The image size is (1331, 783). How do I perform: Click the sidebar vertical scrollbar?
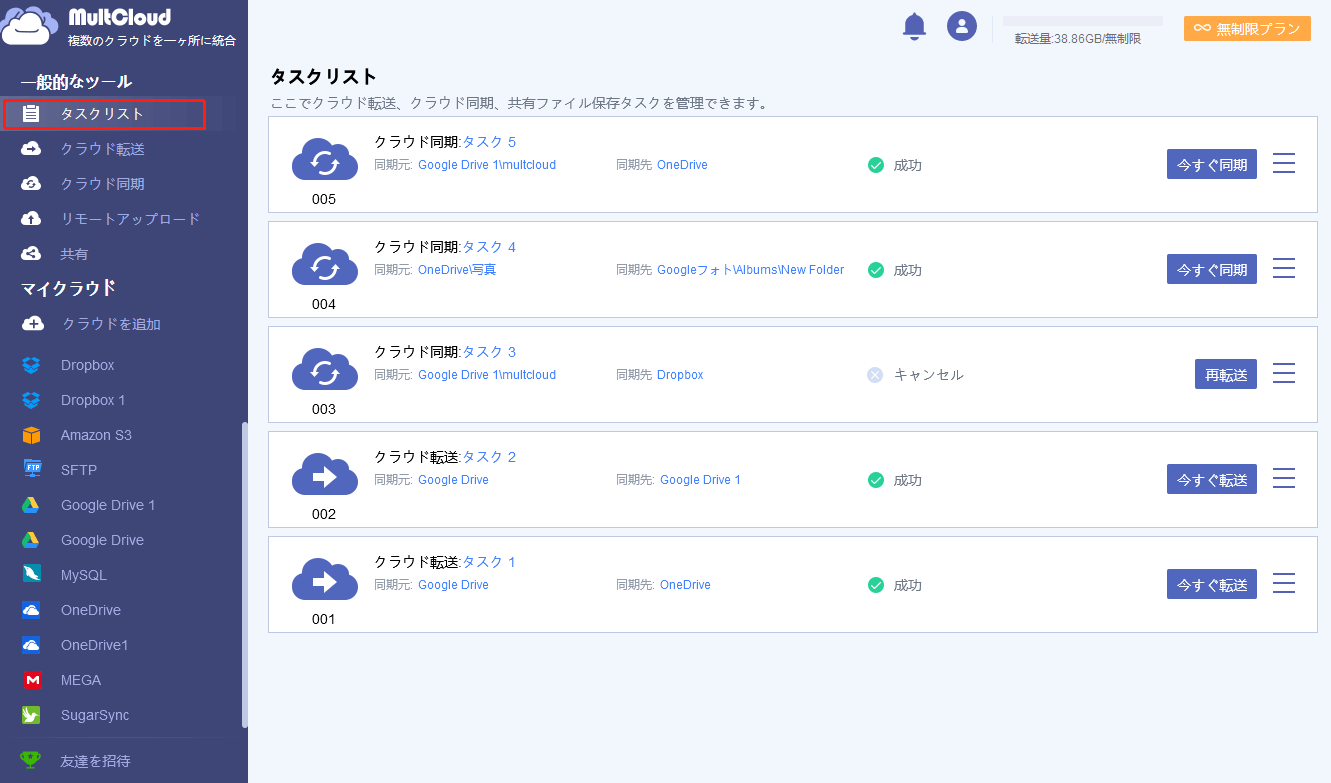[243, 575]
